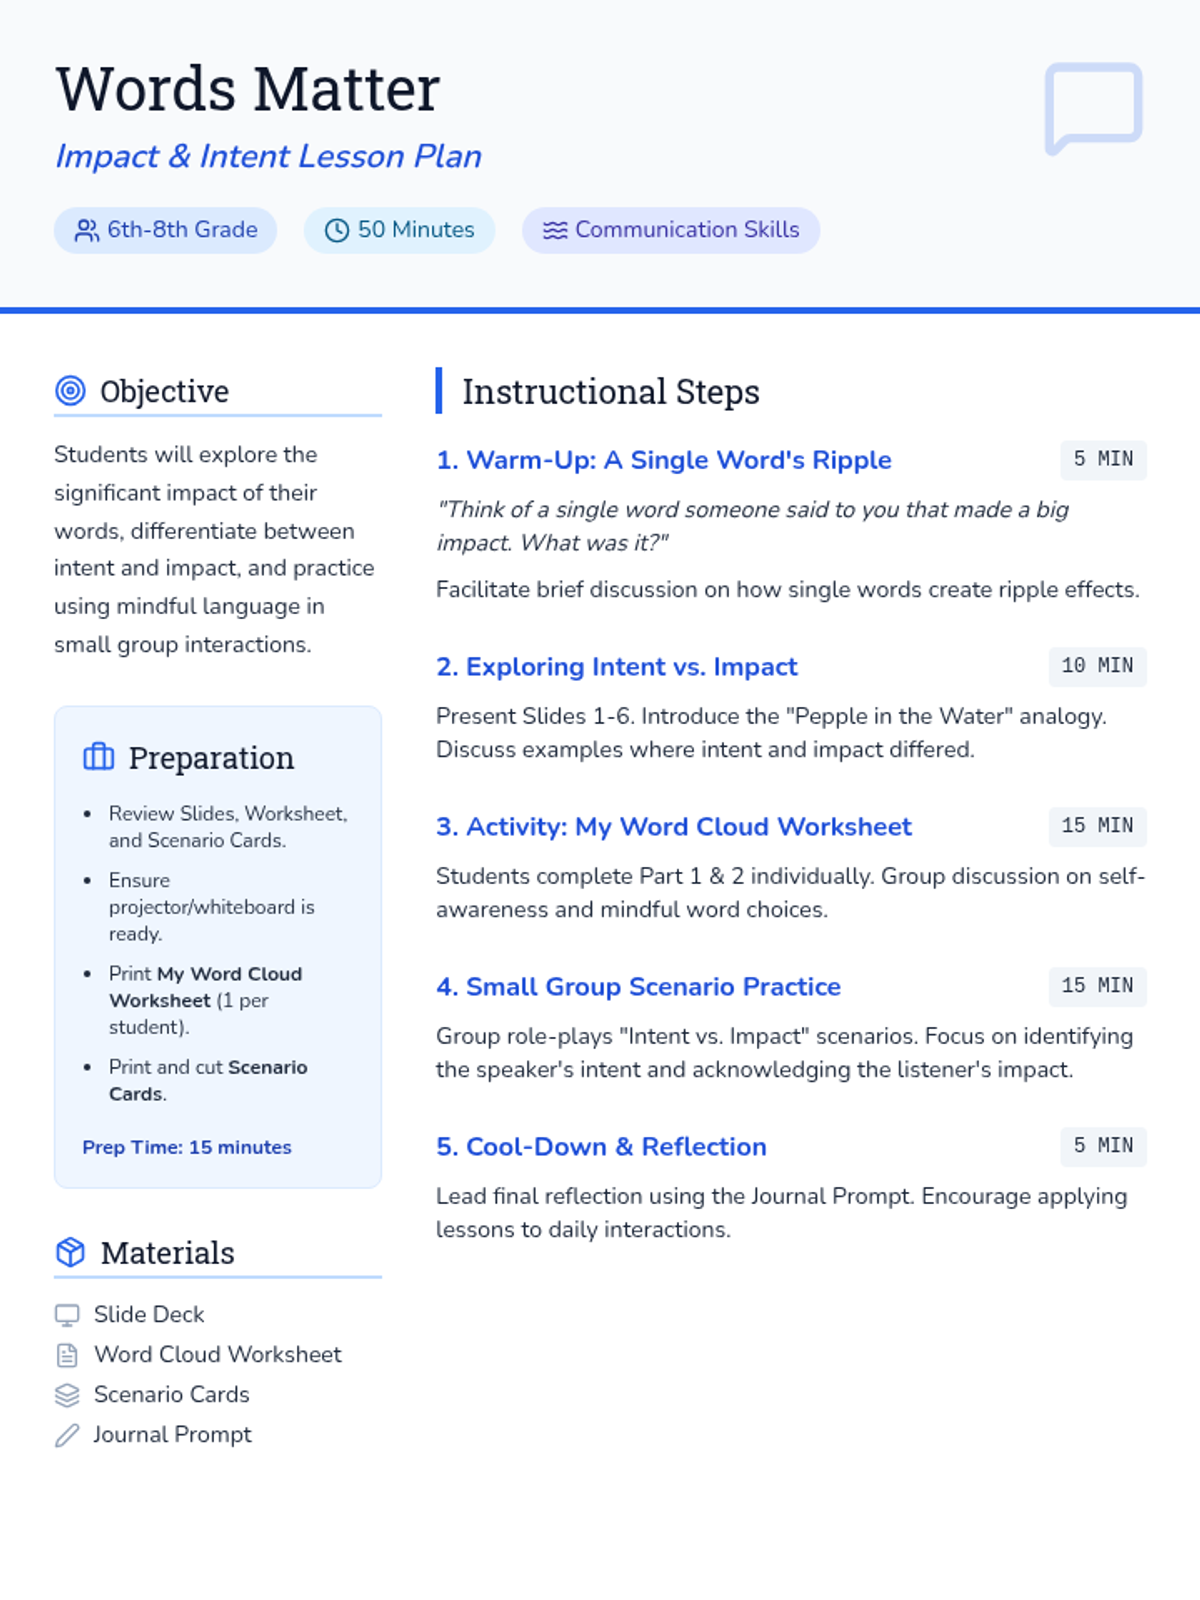Open step 2 Exploring Intent vs. Impact
This screenshot has width=1200, height=1600.
[x=616, y=667]
